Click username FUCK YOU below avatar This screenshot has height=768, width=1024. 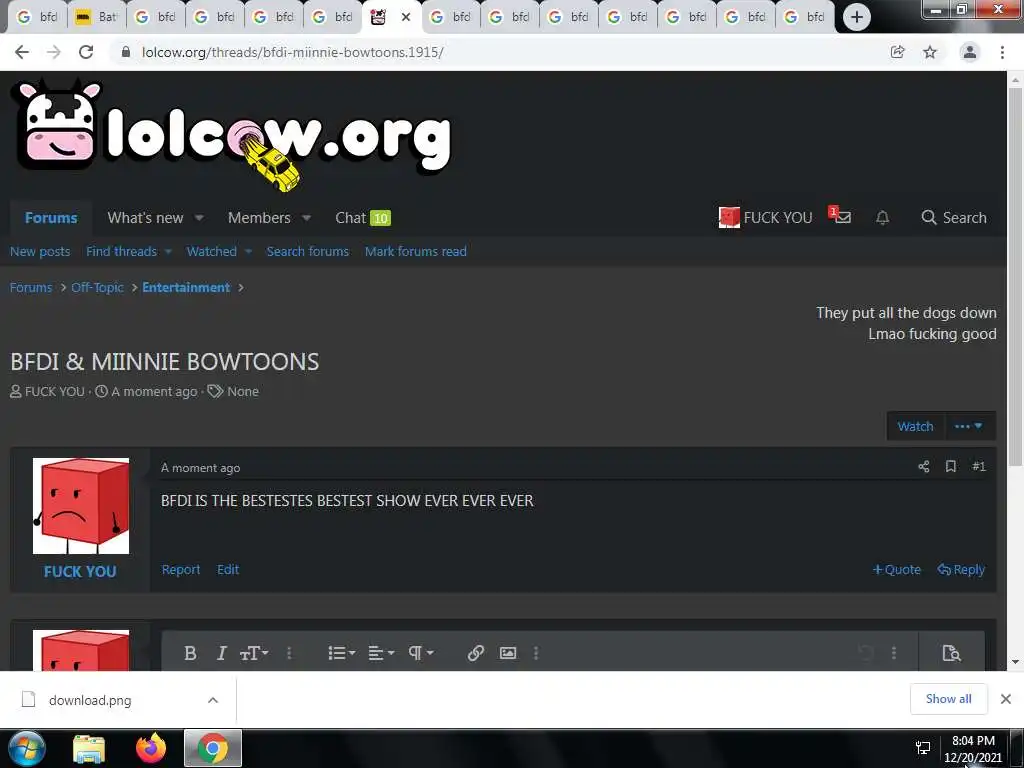pyautogui.click(x=80, y=571)
